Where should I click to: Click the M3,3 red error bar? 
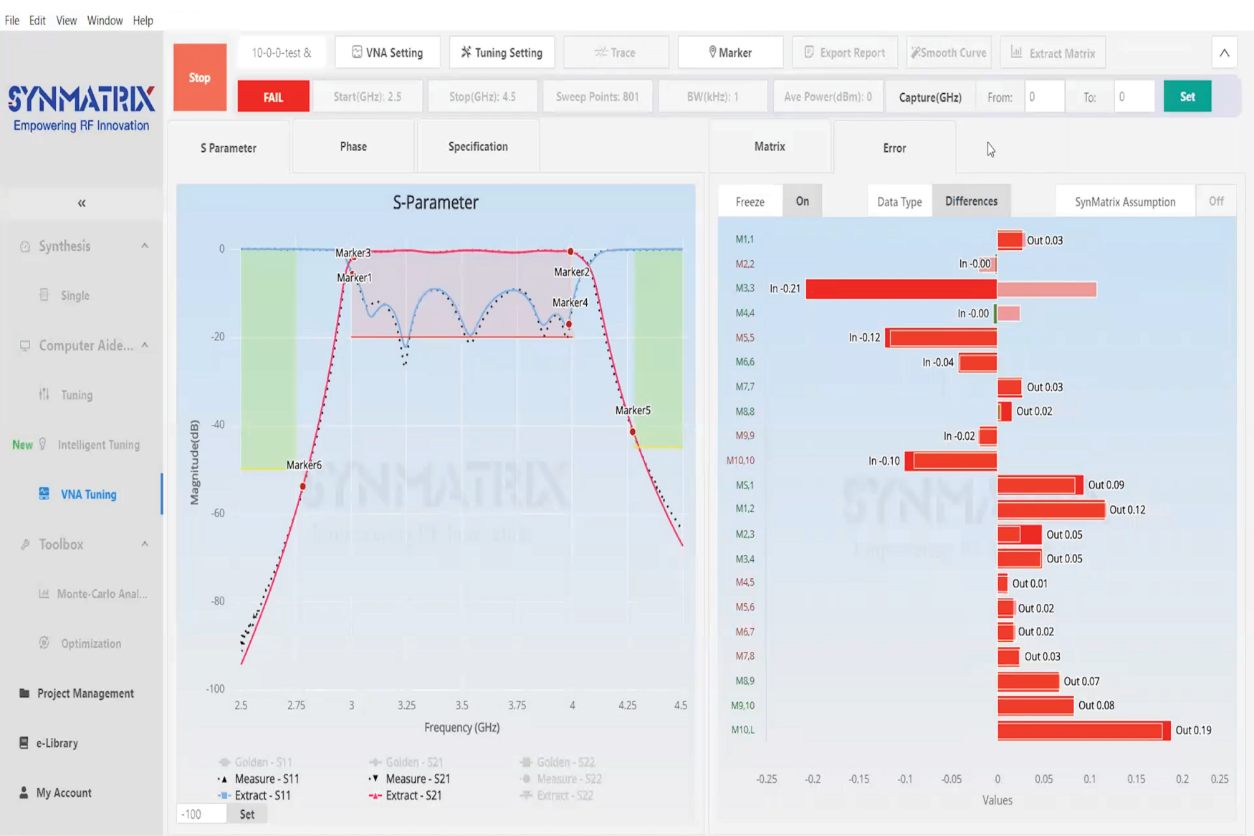click(901, 289)
